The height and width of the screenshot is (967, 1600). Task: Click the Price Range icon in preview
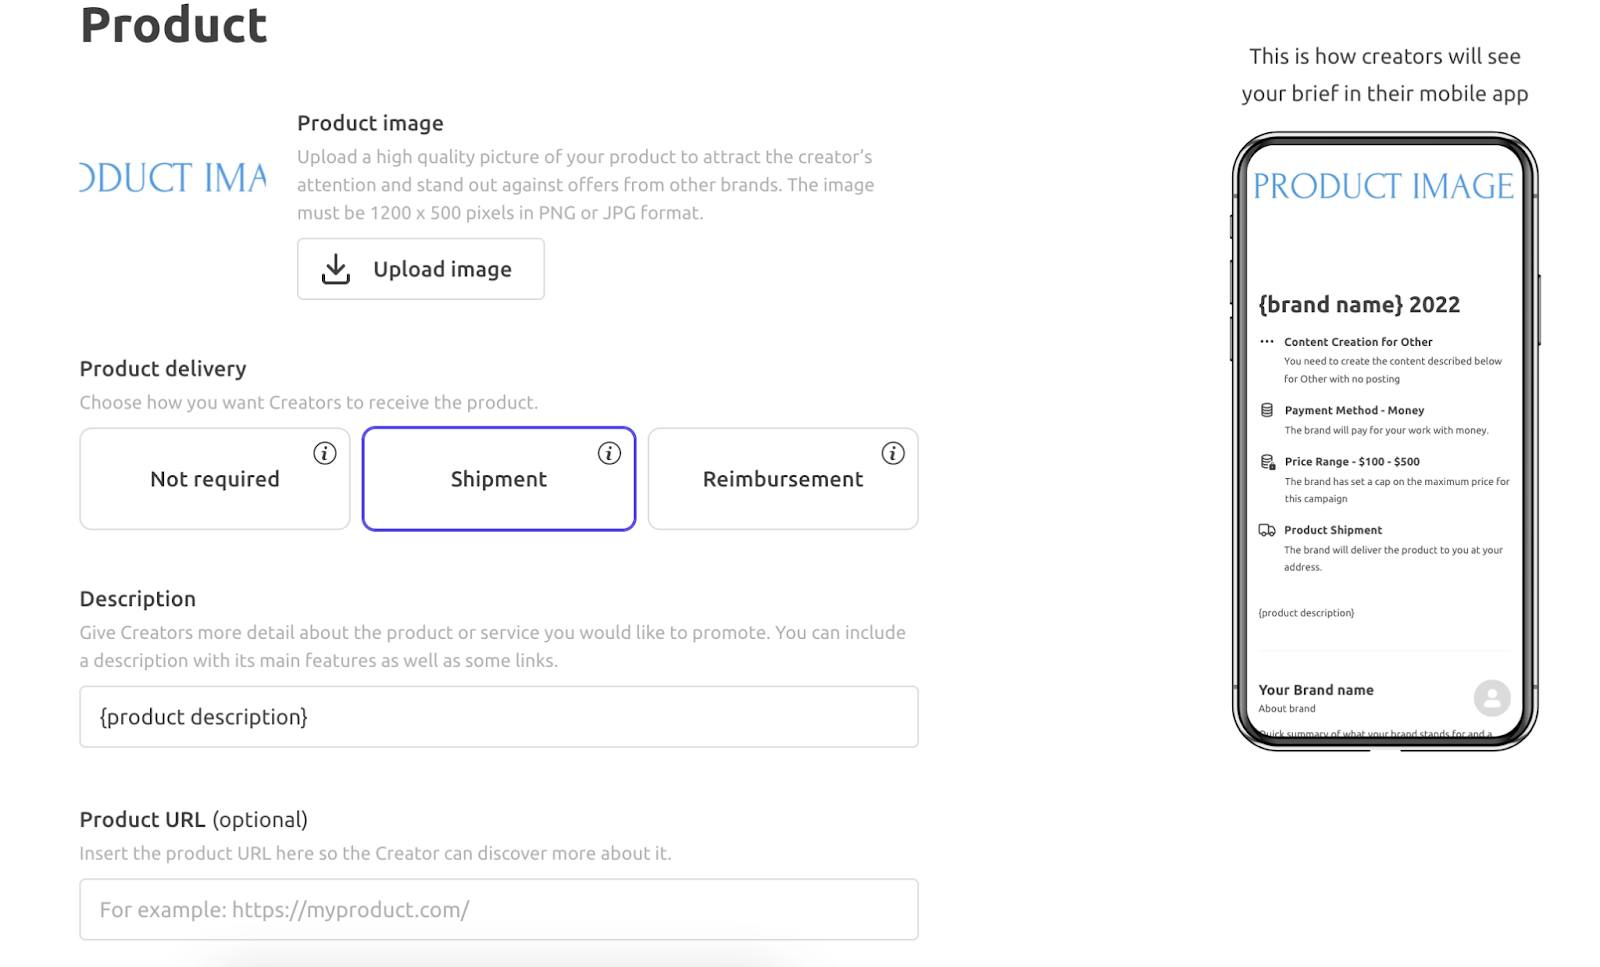pos(1267,461)
